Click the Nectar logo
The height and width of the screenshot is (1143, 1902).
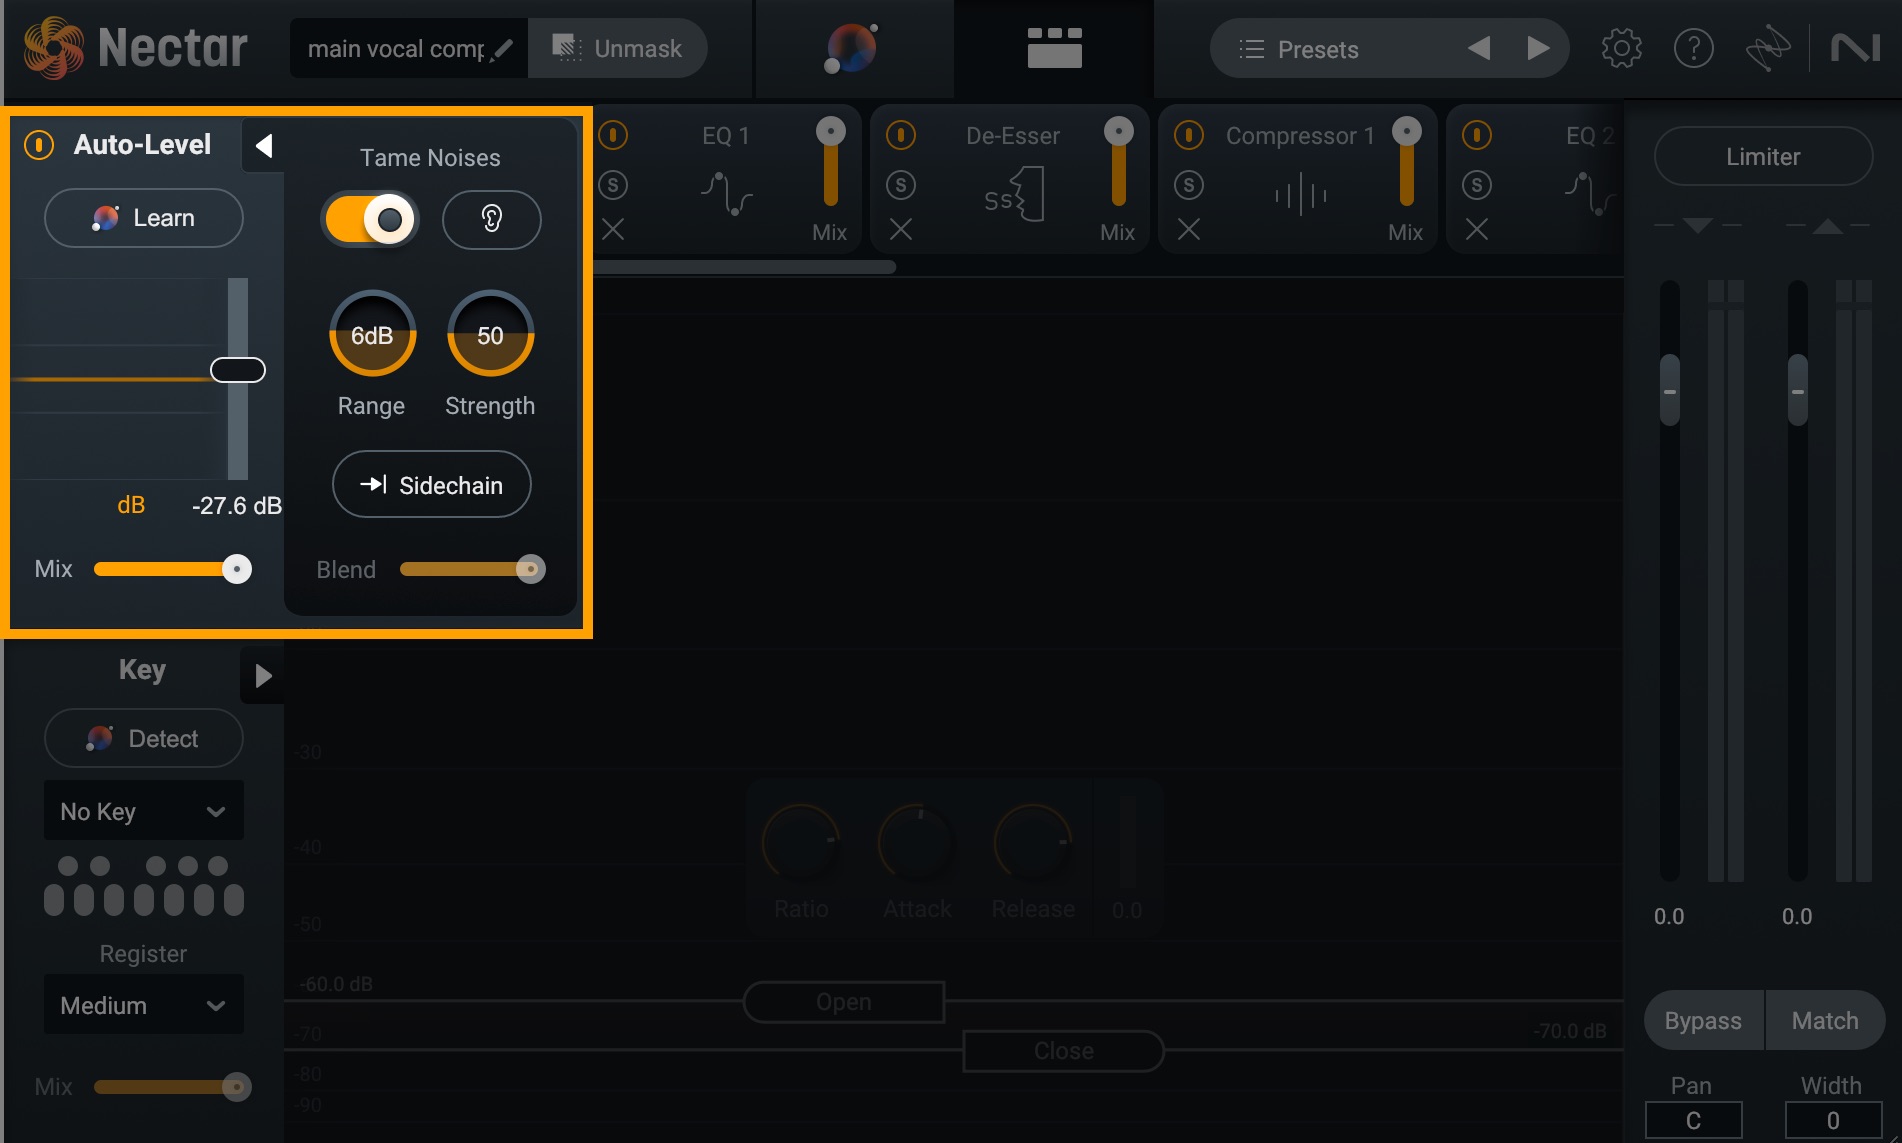click(x=135, y=48)
